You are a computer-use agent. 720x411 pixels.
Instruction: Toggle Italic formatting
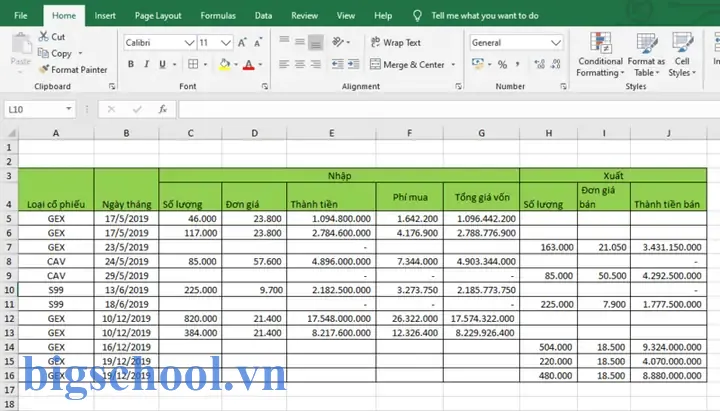coord(146,64)
